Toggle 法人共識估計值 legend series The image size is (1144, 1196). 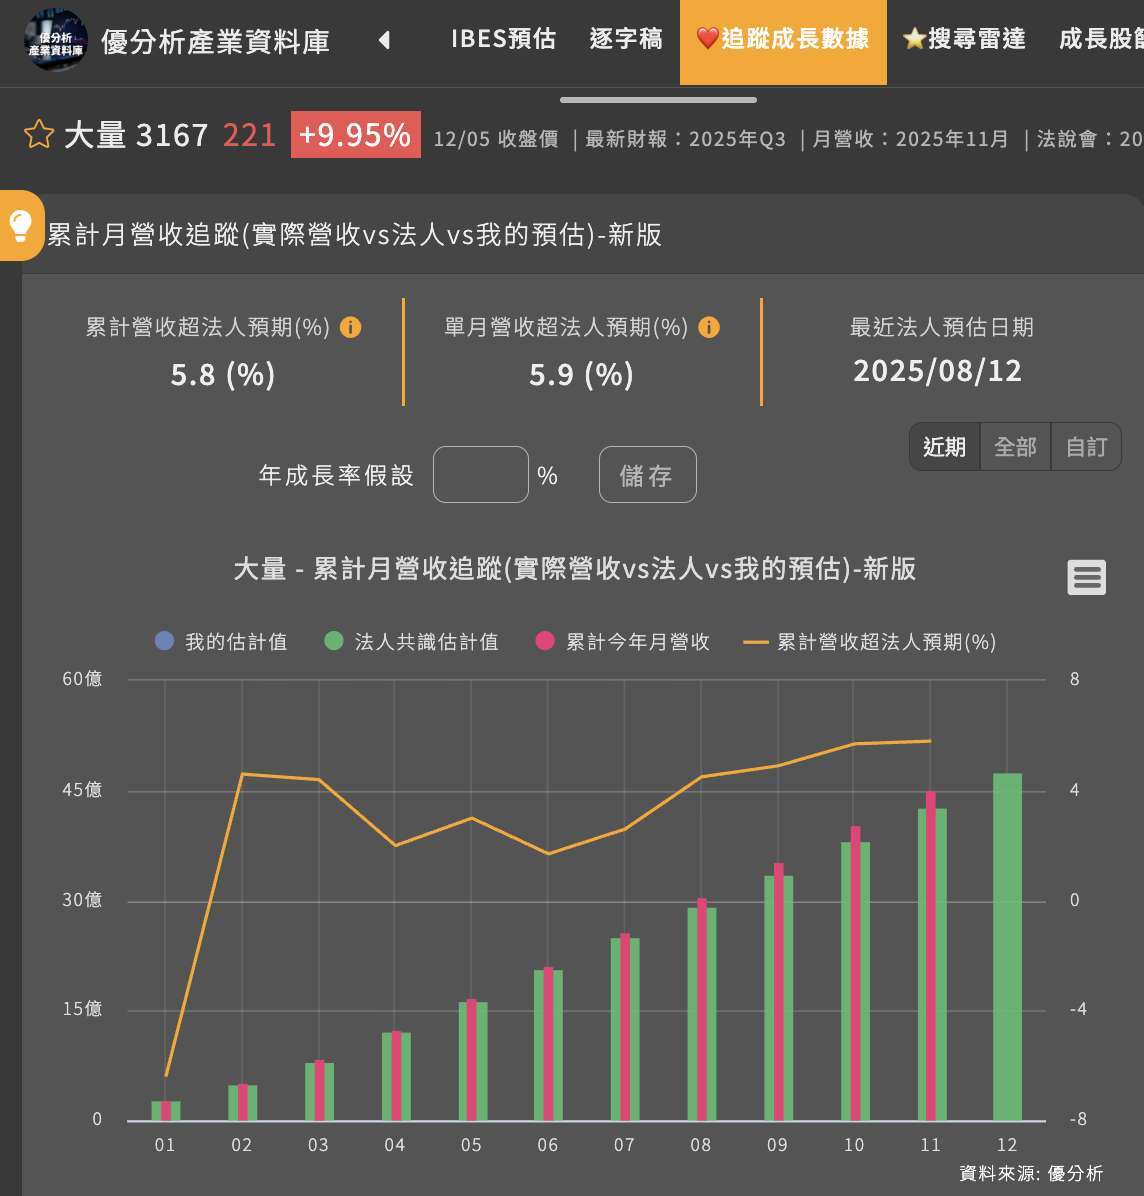point(413,642)
